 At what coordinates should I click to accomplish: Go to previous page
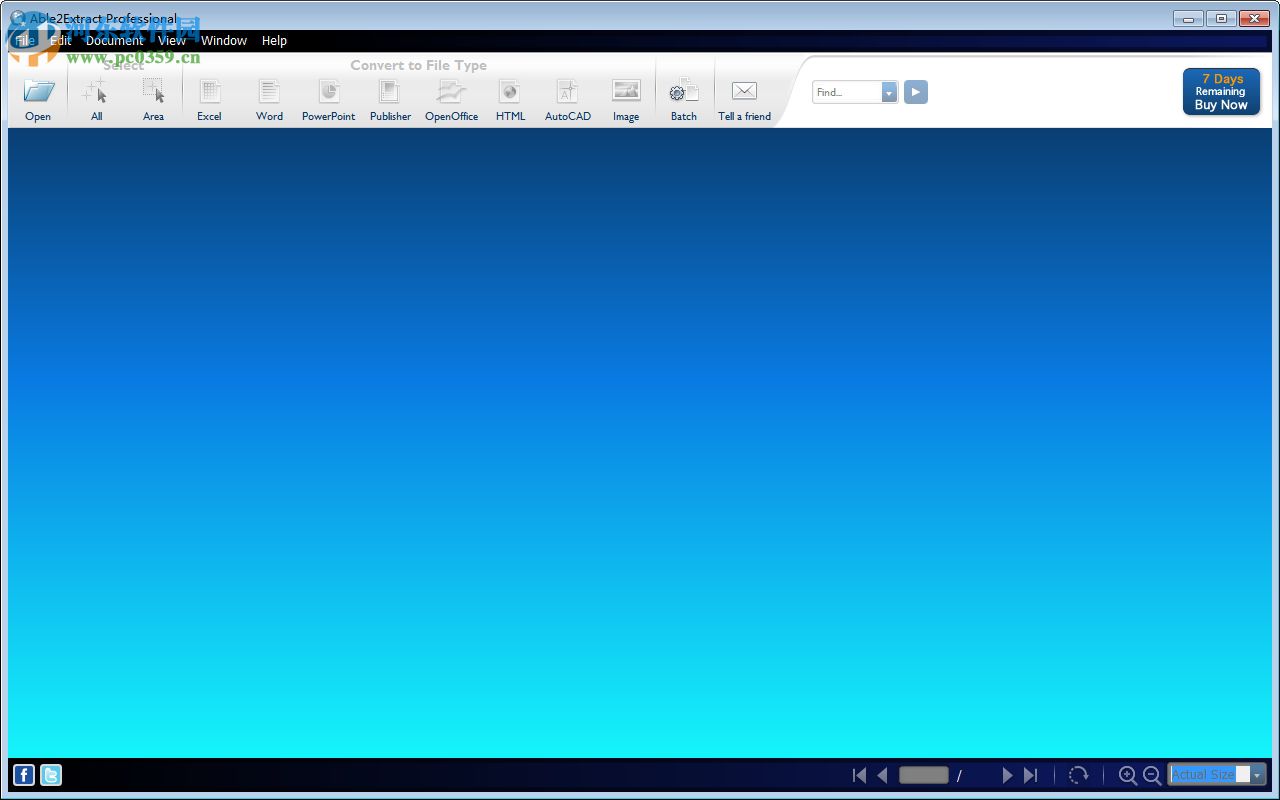[883, 775]
